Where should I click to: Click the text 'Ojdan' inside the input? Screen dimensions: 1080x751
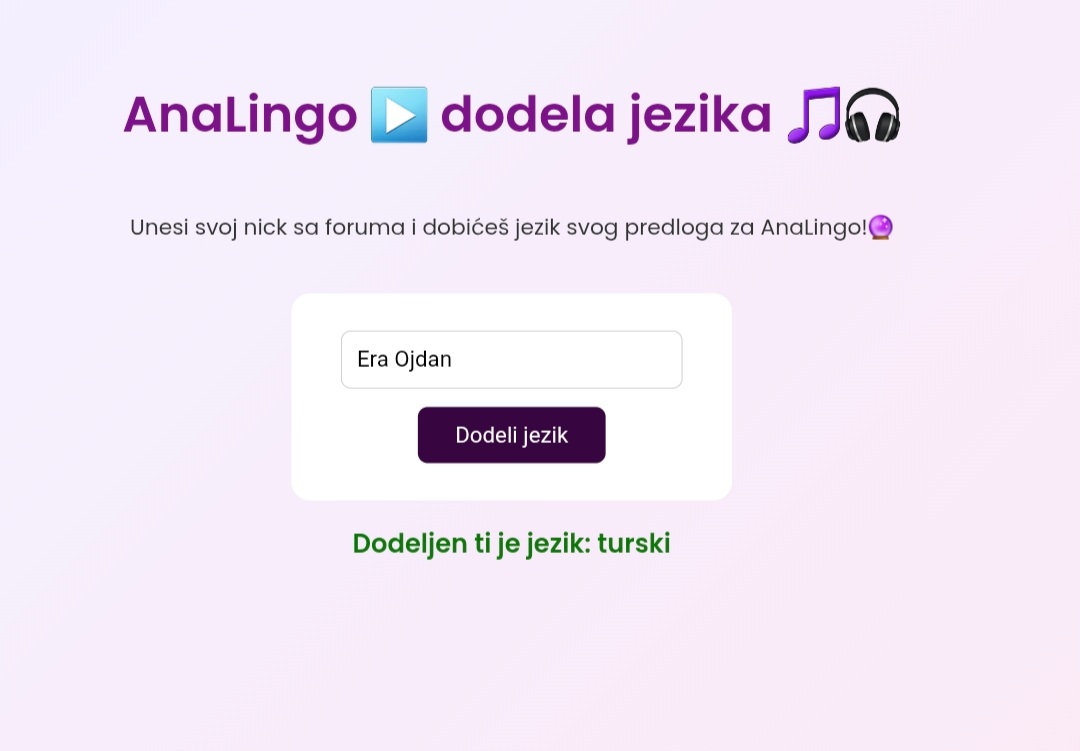[x=423, y=360]
